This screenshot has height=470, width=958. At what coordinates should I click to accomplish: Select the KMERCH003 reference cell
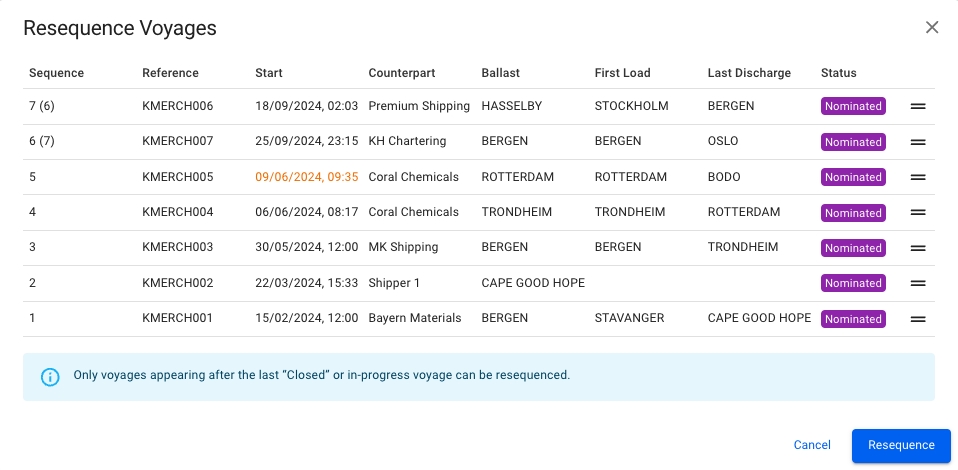point(178,248)
